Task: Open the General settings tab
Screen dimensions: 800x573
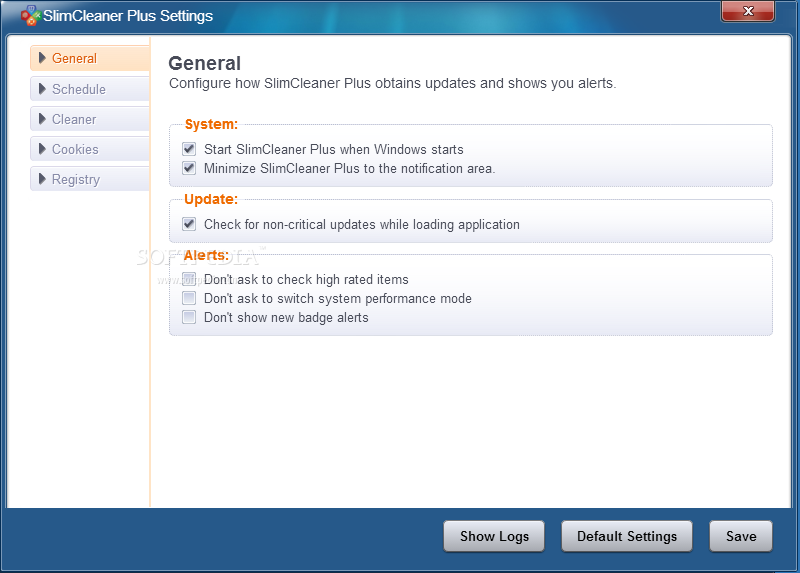Action: 90,59
